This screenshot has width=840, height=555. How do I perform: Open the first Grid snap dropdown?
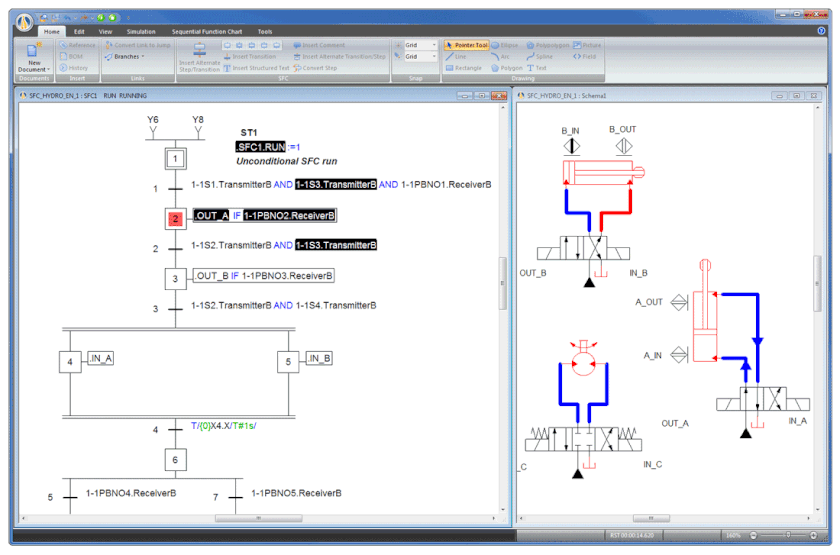(x=434, y=45)
